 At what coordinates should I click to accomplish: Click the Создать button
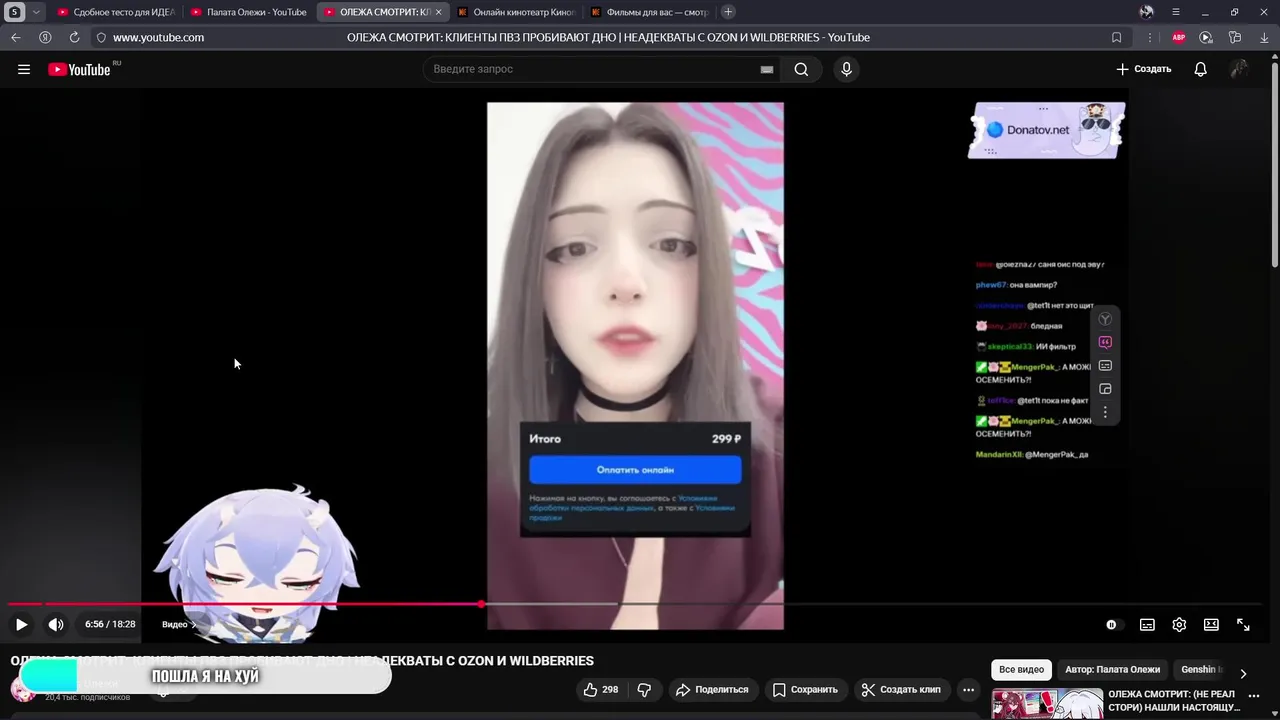tap(1143, 69)
